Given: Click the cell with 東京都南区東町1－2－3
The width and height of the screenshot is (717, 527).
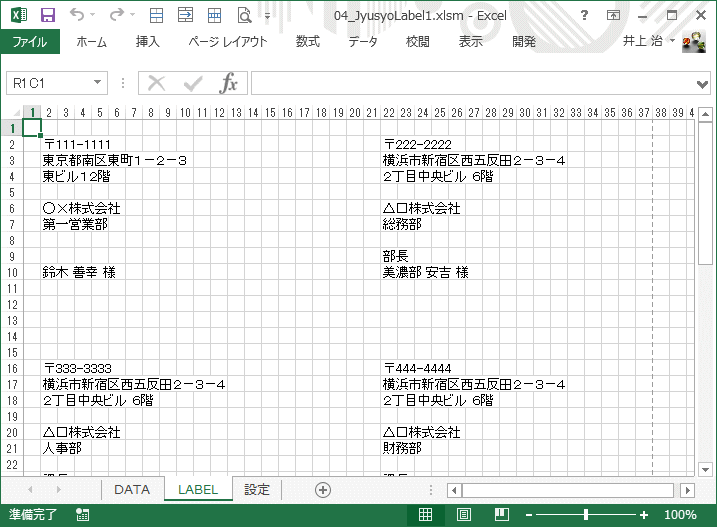Looking at the screenshot, I should 114,161.
